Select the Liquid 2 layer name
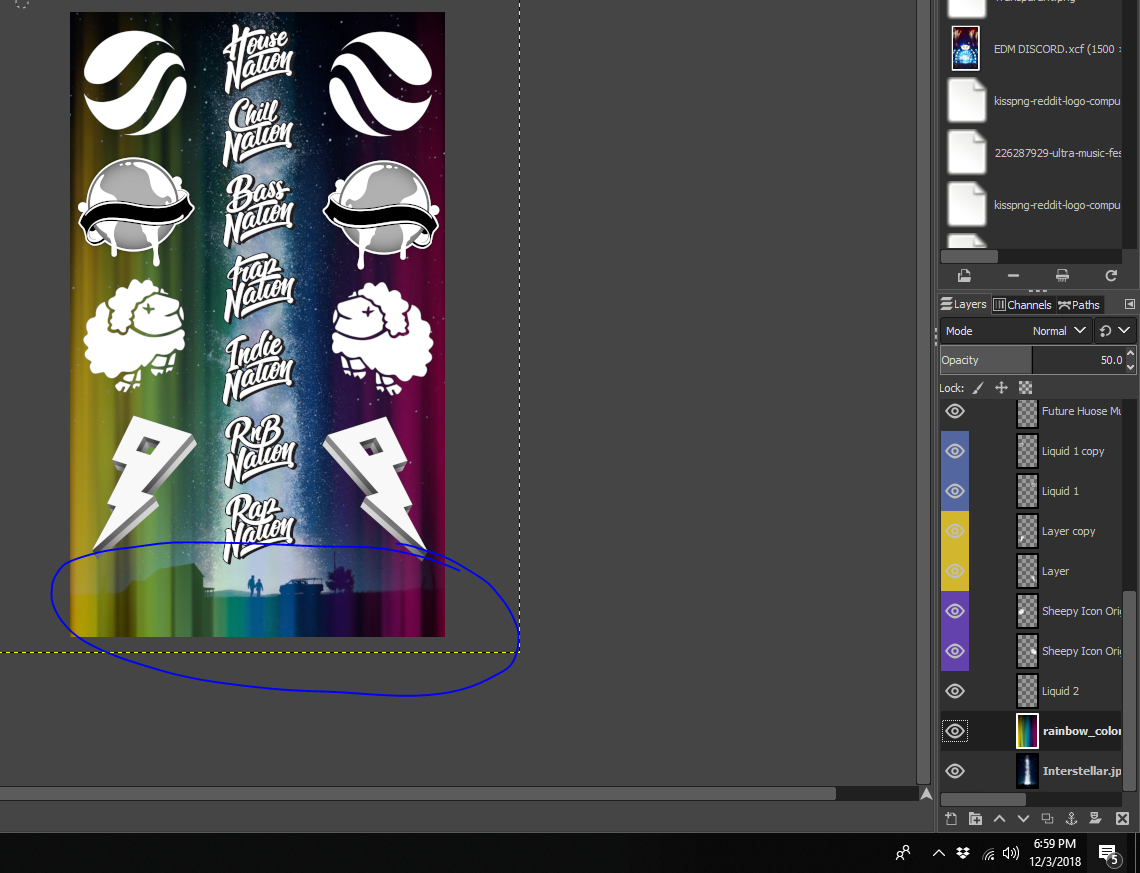 pyautogui.click(x=1060, y=691)
